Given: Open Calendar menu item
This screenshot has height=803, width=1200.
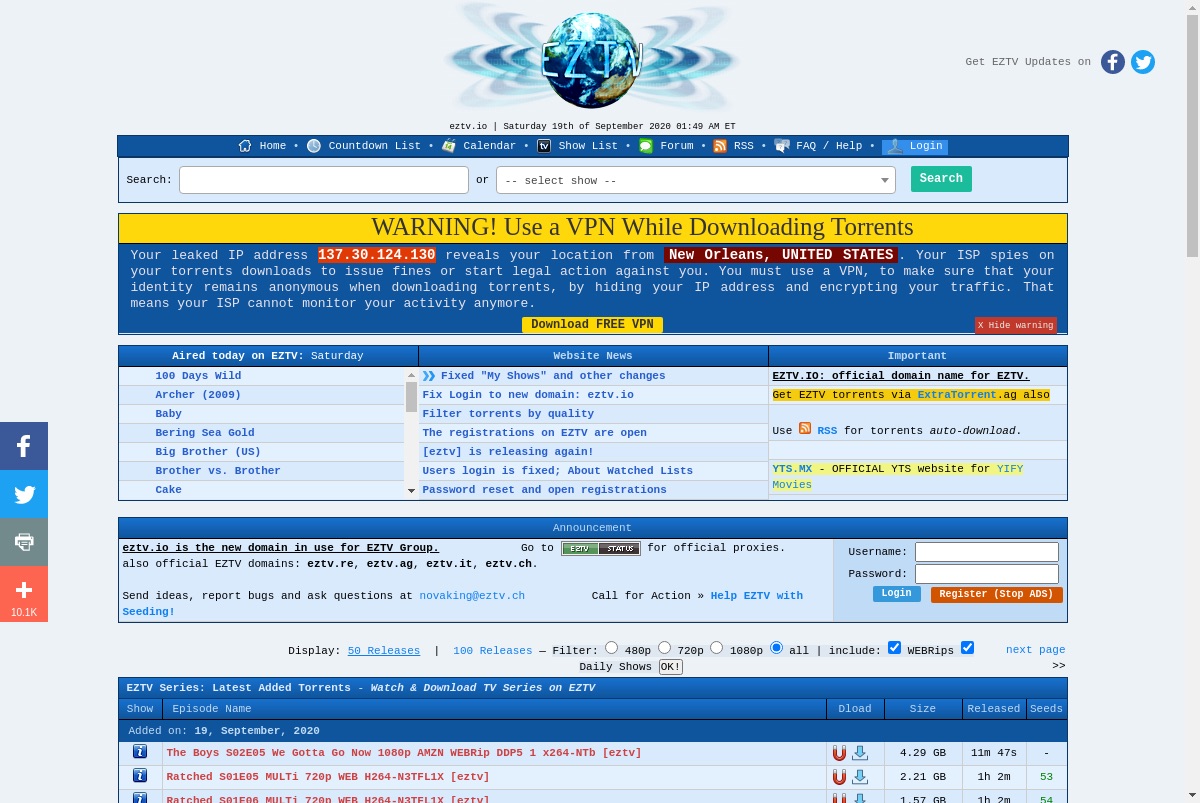Looking at the screenshot, I should [x=490, y=146].
